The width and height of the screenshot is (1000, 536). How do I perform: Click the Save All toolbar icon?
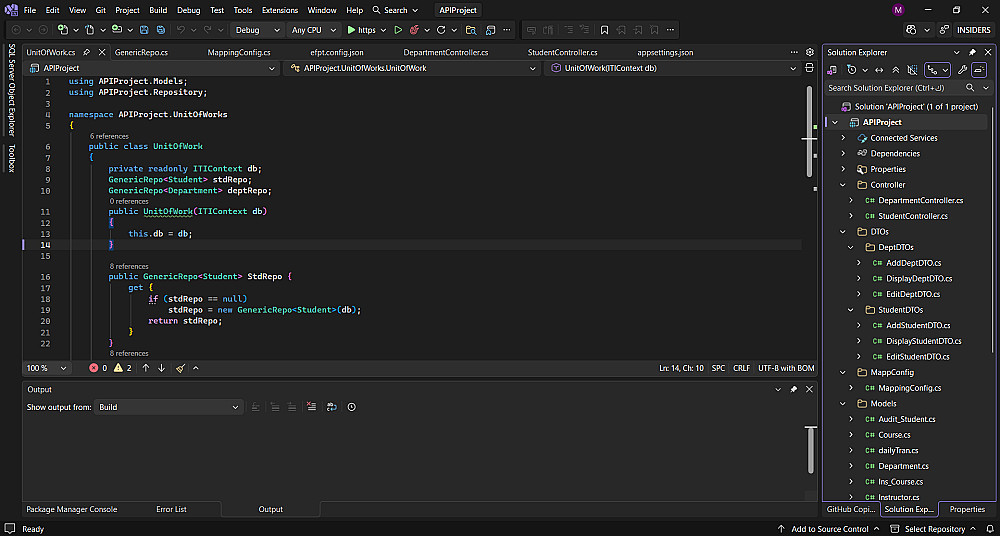[161, 30]
